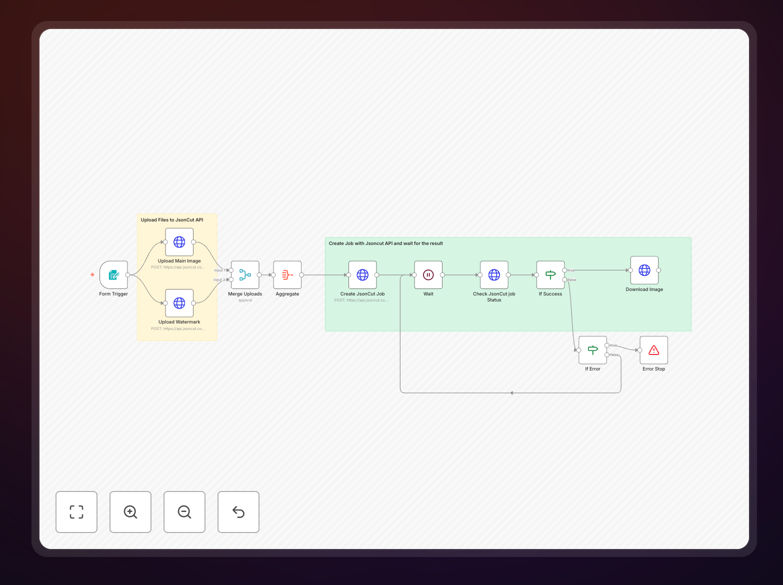This screenshot has width=783, height=585.
Task: Click the 'Merge Uploads' label
Action: click(x=245, y=294)
